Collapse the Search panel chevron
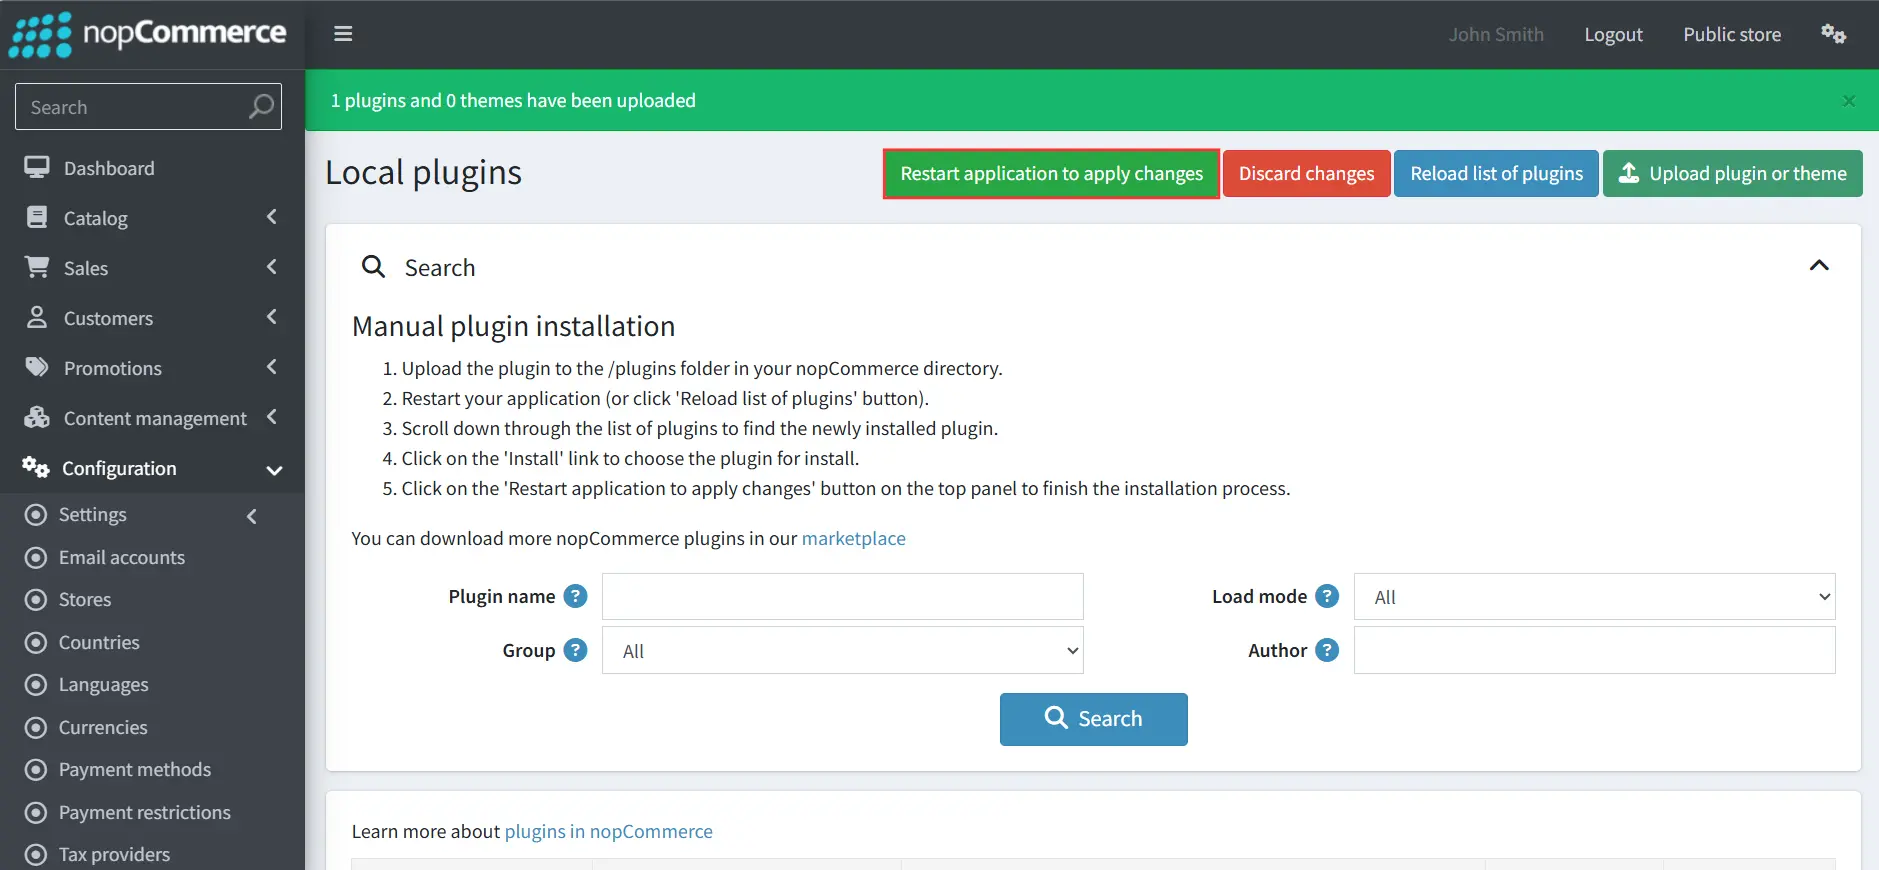The height and width of the screenshot is (870, 1879). pyautogui.click(x=1819, y=265)
